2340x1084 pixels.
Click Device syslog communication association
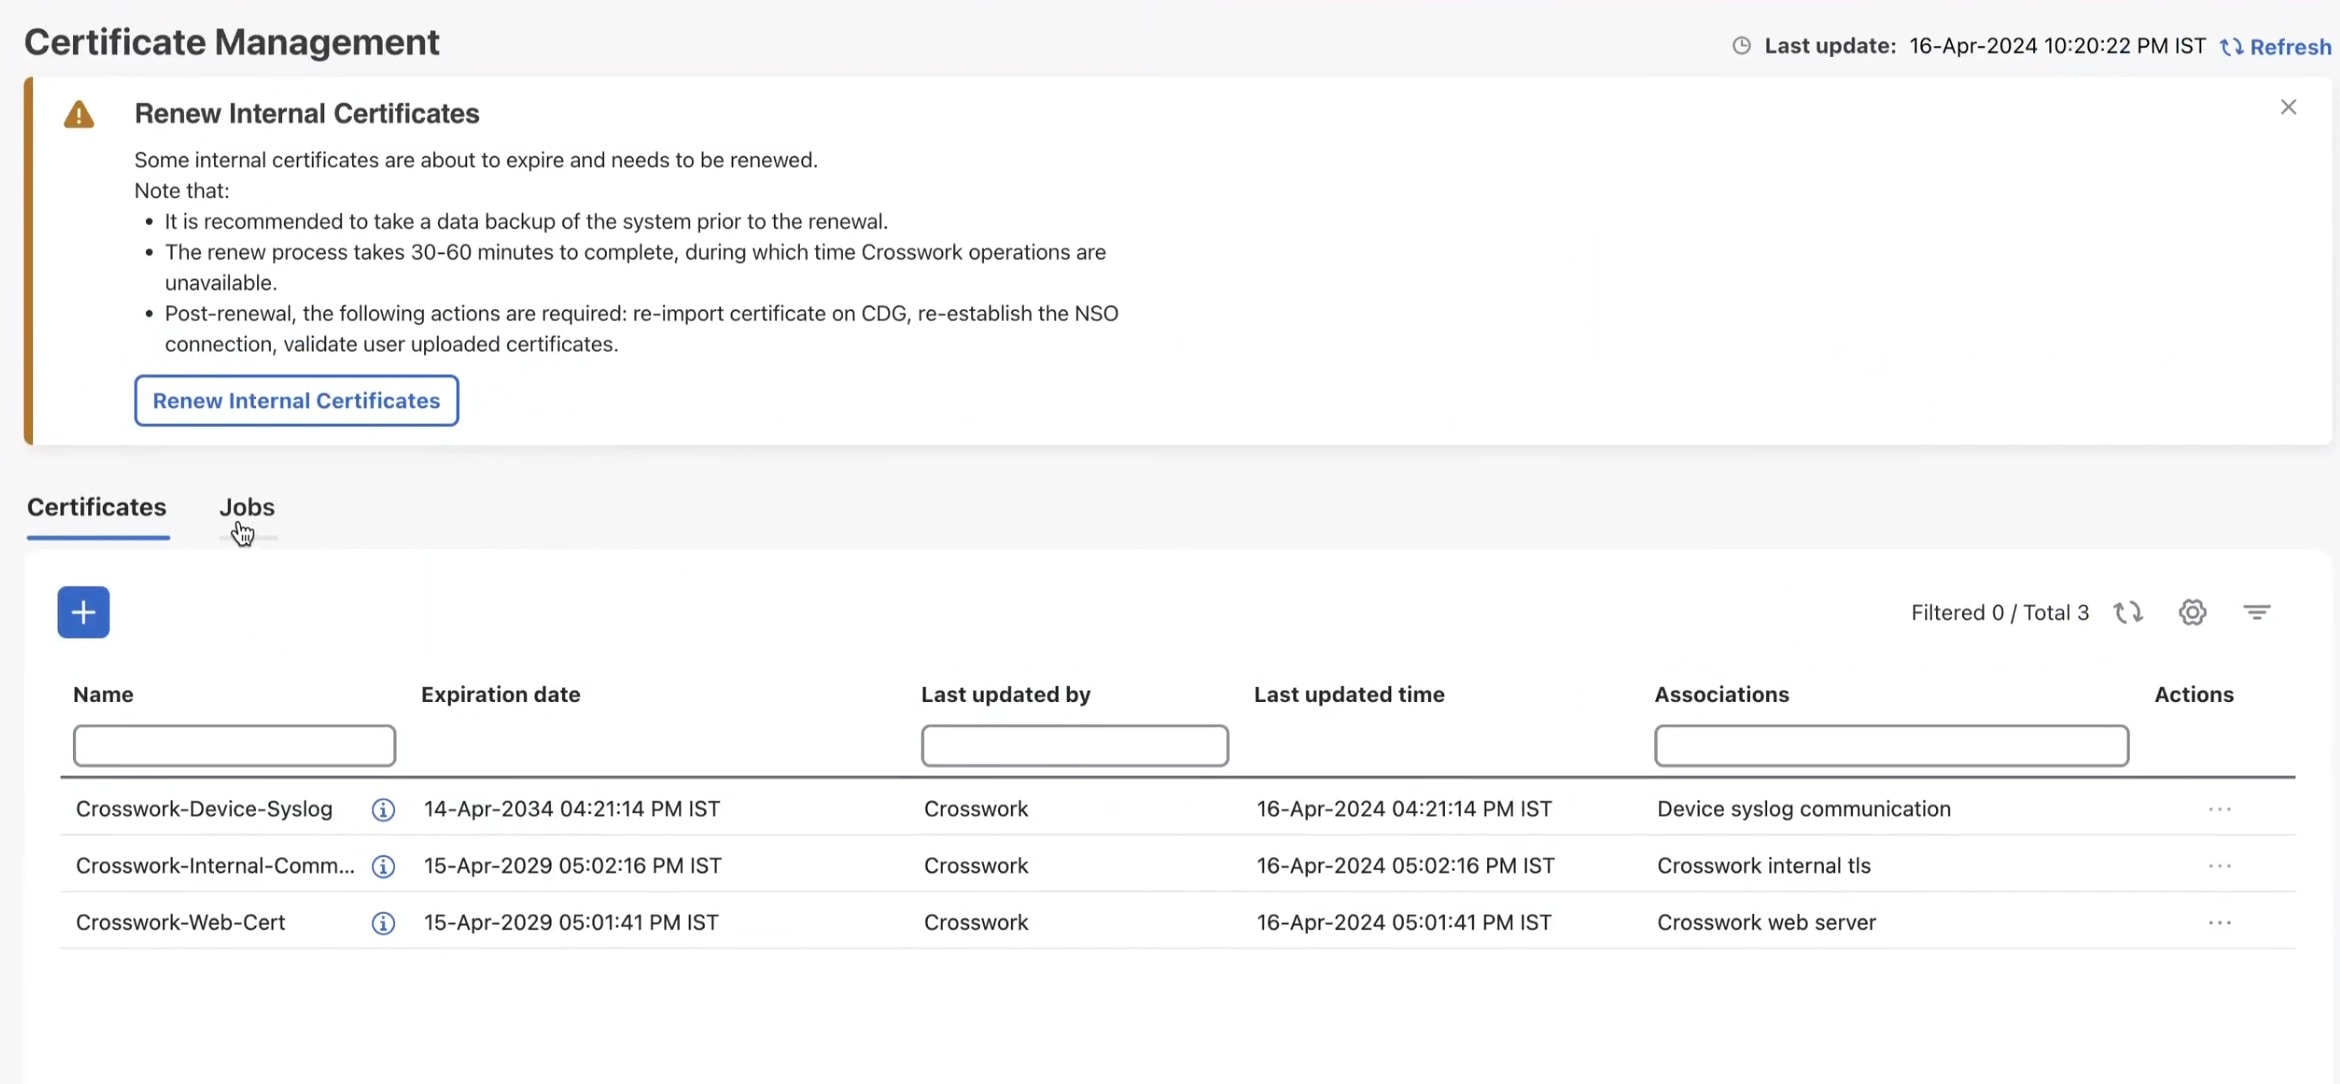[1803, 809]
